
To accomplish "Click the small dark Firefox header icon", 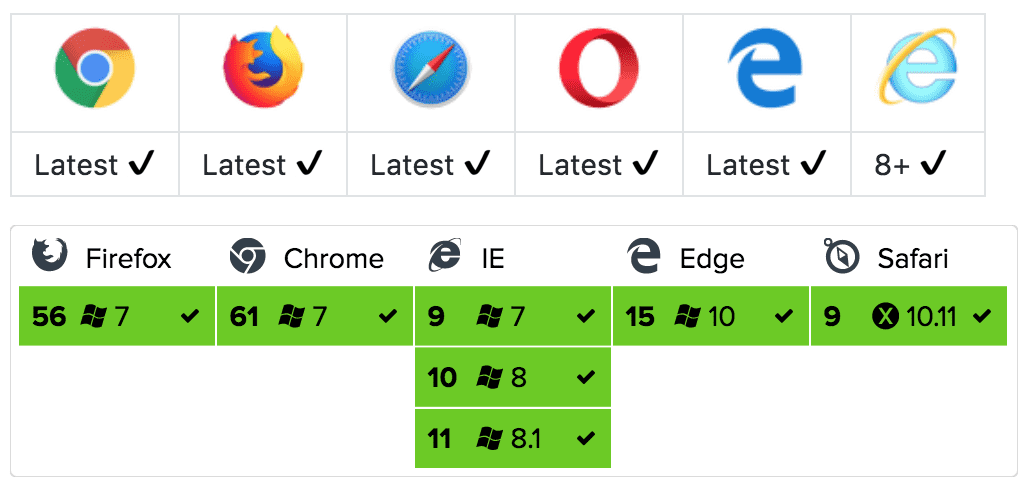I will pos(50,255).
